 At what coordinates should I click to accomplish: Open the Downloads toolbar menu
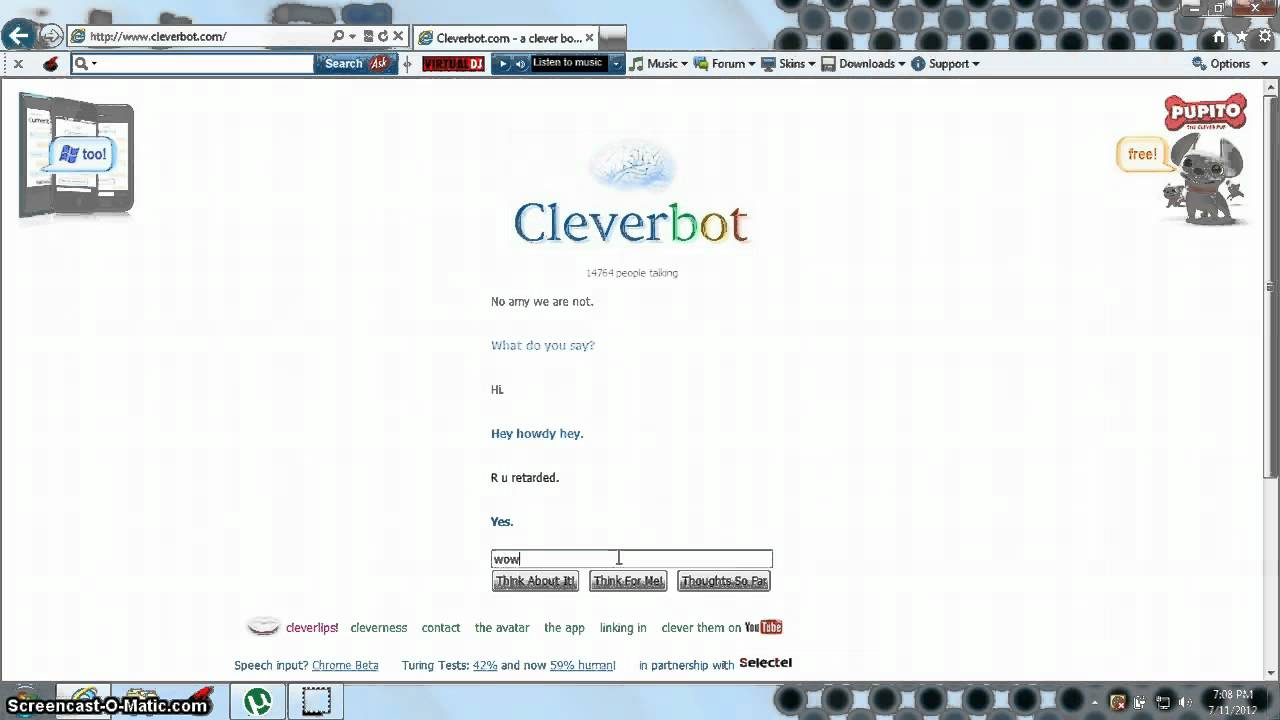tap(863, 64)
